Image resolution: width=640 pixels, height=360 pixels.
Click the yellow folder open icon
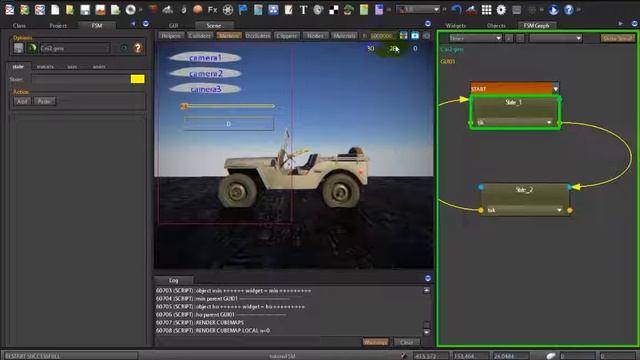click(x=70, y=9)
